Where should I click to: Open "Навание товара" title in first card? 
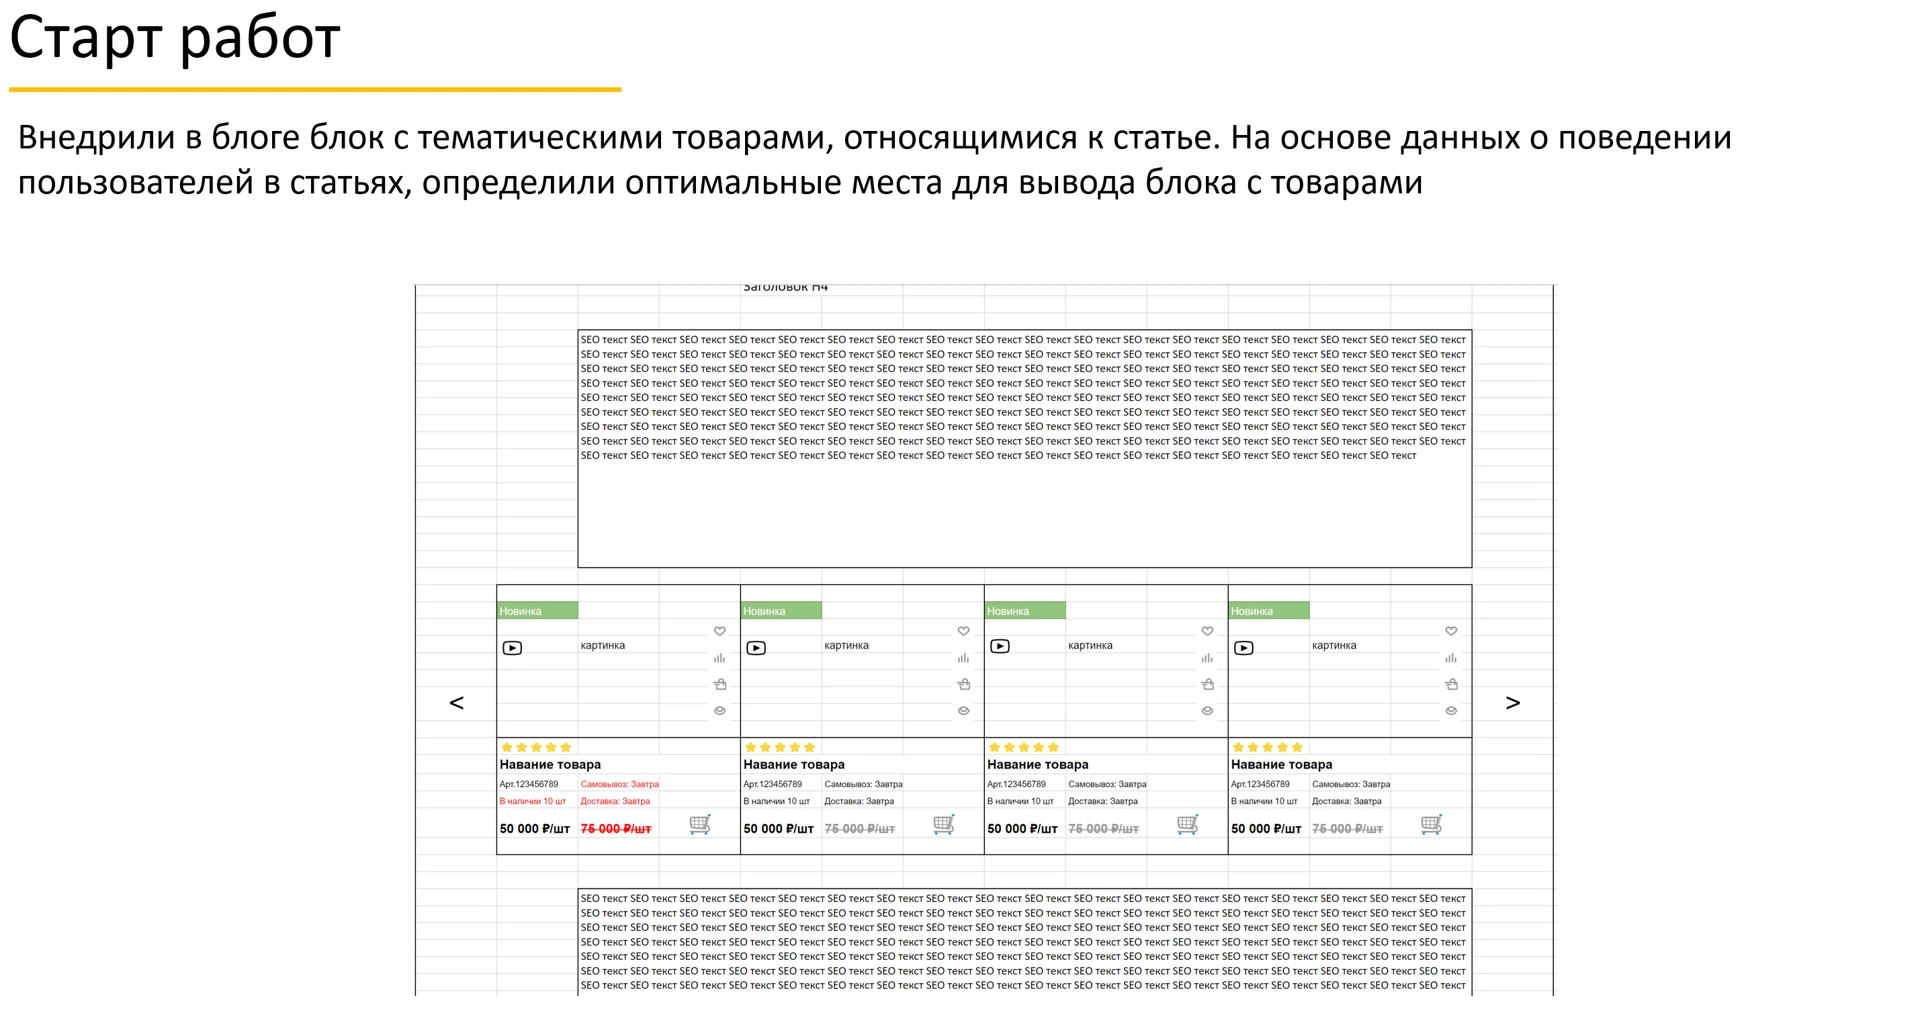(550, 765)
